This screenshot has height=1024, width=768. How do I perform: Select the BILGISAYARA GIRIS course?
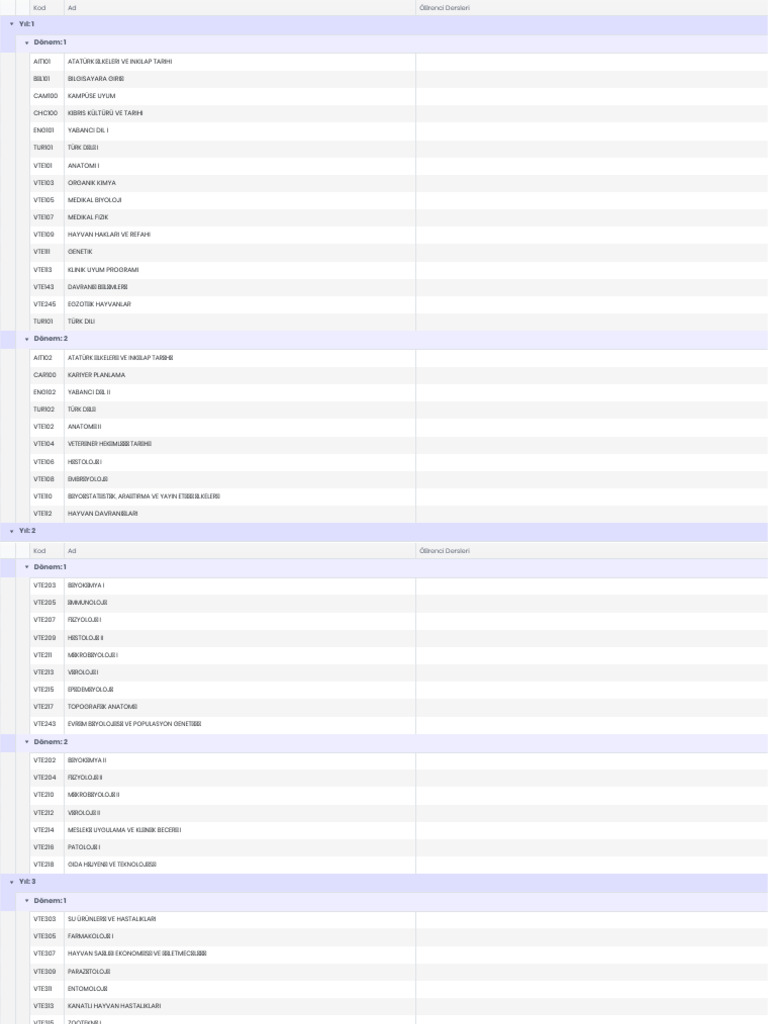pyautogui.click(x=398, y=78)
